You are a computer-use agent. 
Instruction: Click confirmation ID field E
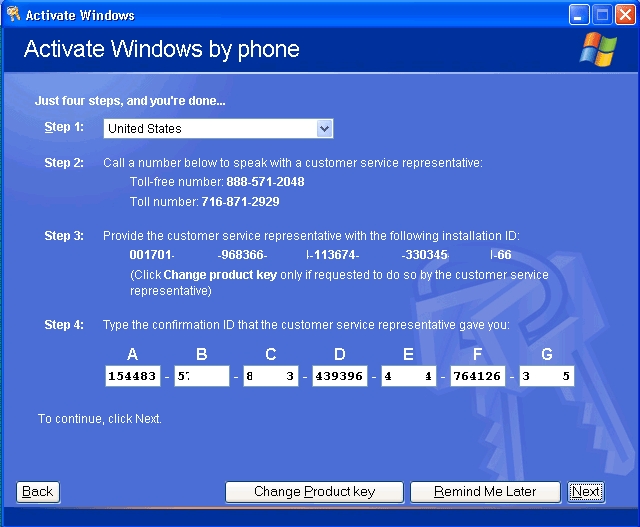(409, 376)
